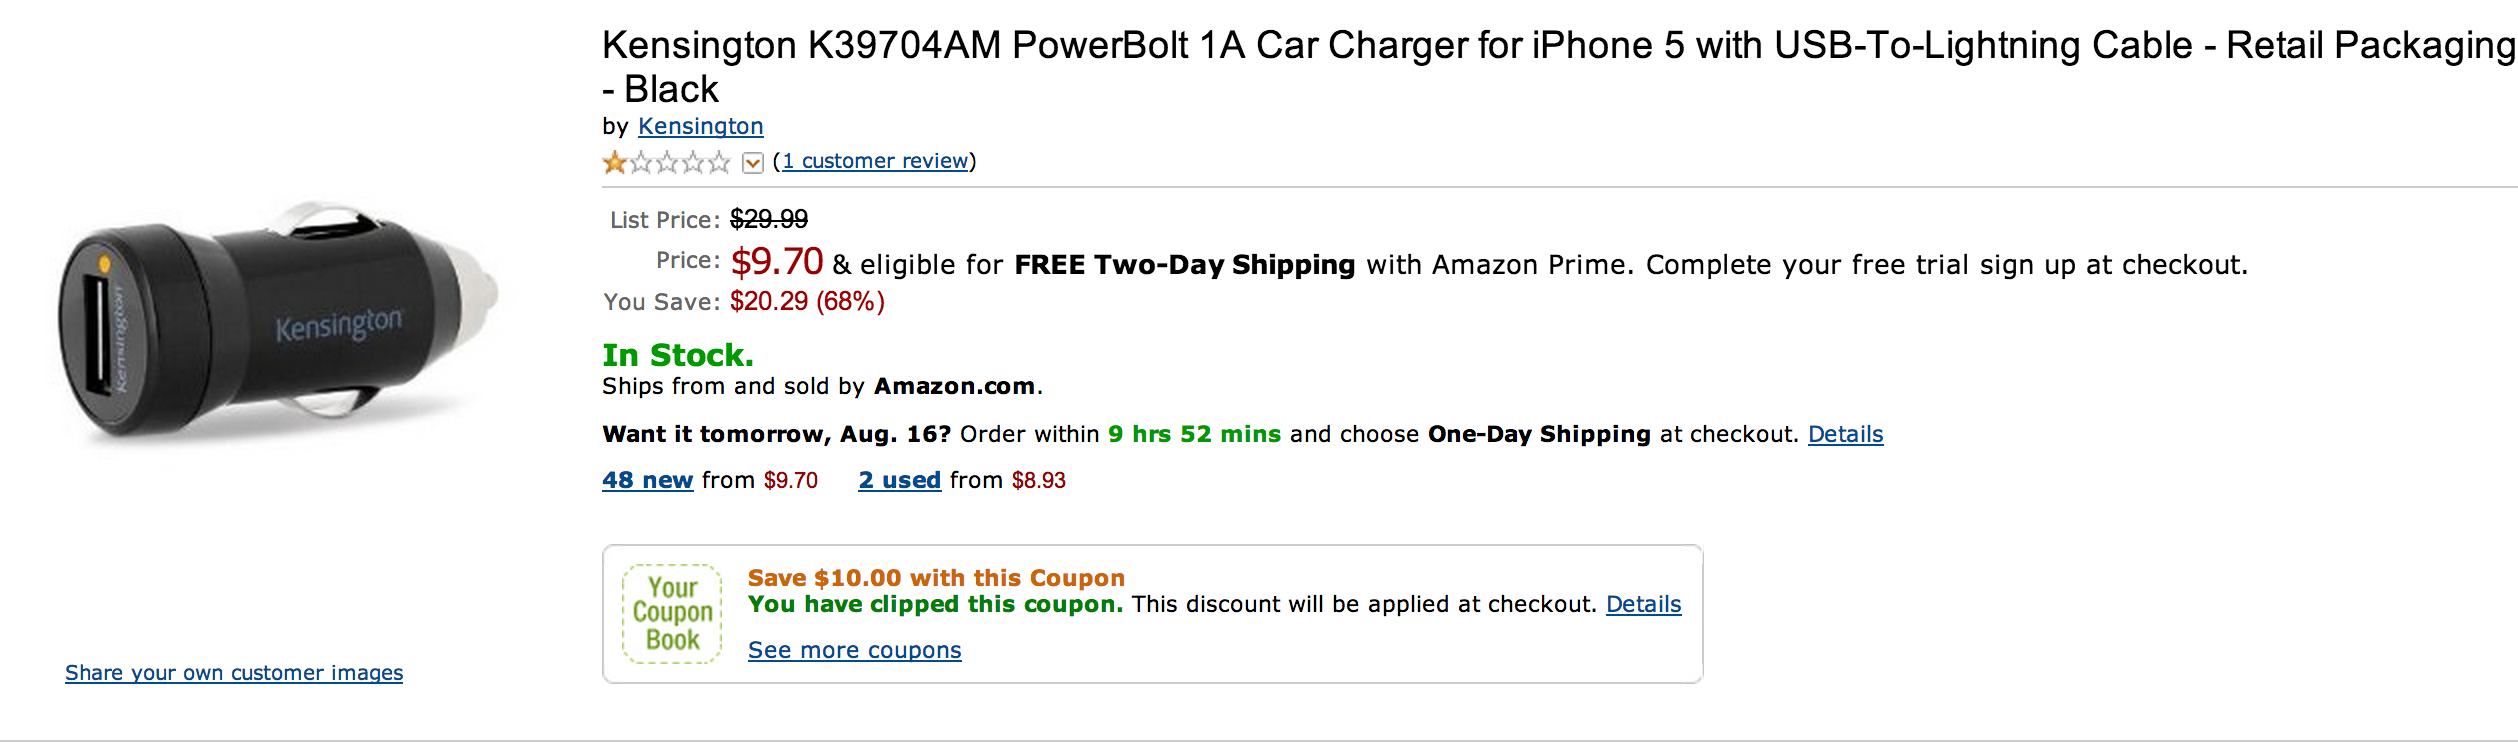
Task: Click the green In Stock text
Action: point(677,355)
